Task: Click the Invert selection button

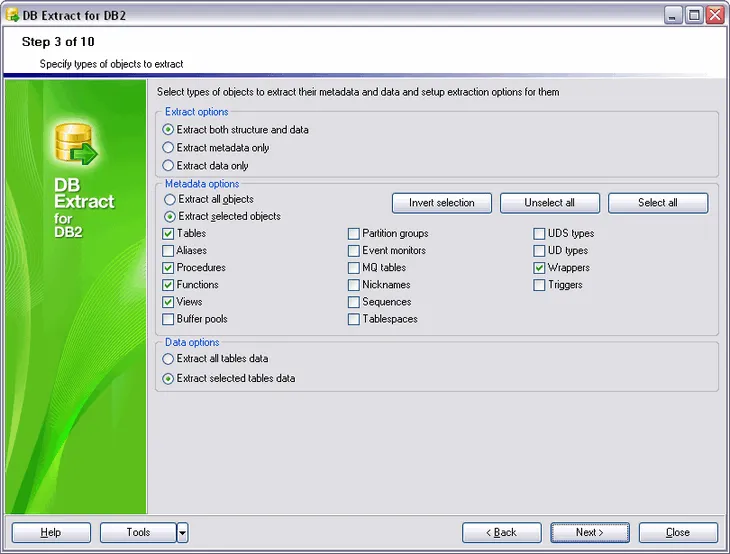Action: 442,203
